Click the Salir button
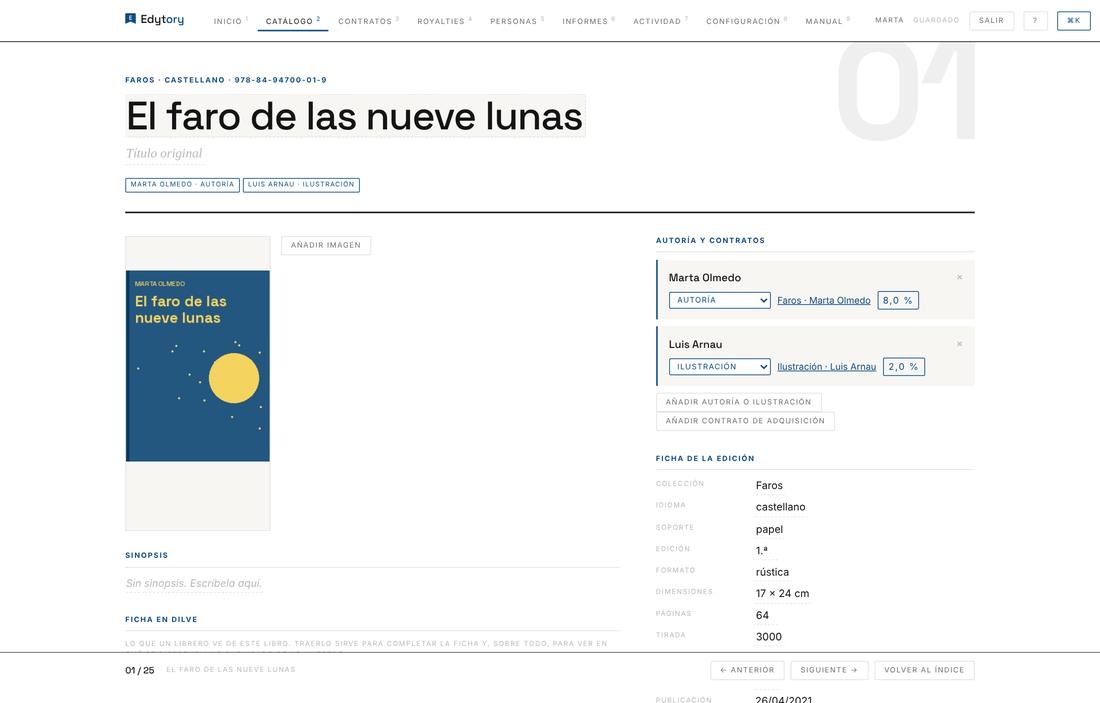The image size is (1100, 703). [991, 20]
